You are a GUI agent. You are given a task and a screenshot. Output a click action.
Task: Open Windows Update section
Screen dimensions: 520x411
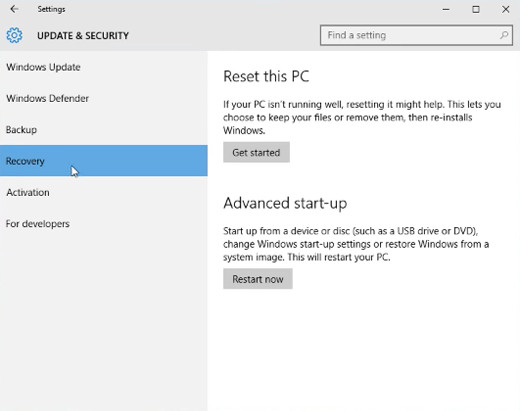coord(104,67)
